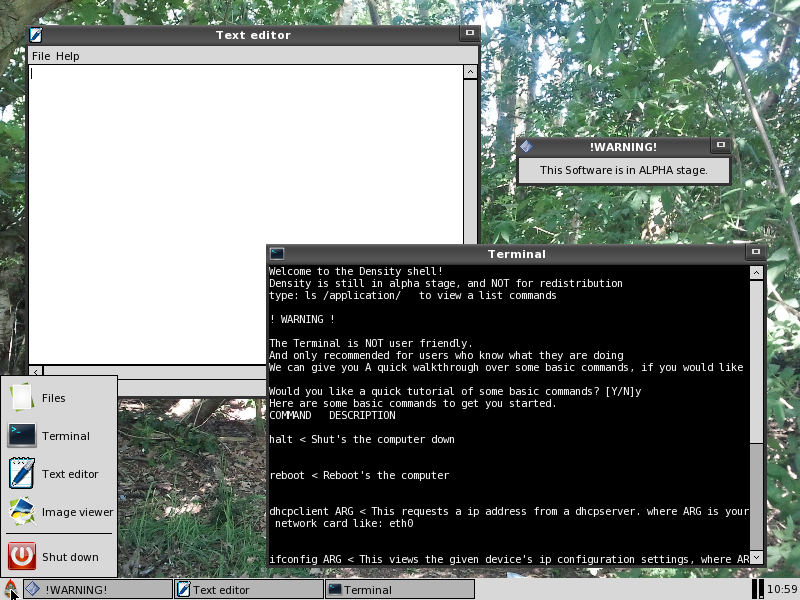The image size is (800, 600).
Task: Click Terminal scrollbar down arrow
Action: [756, 558]
